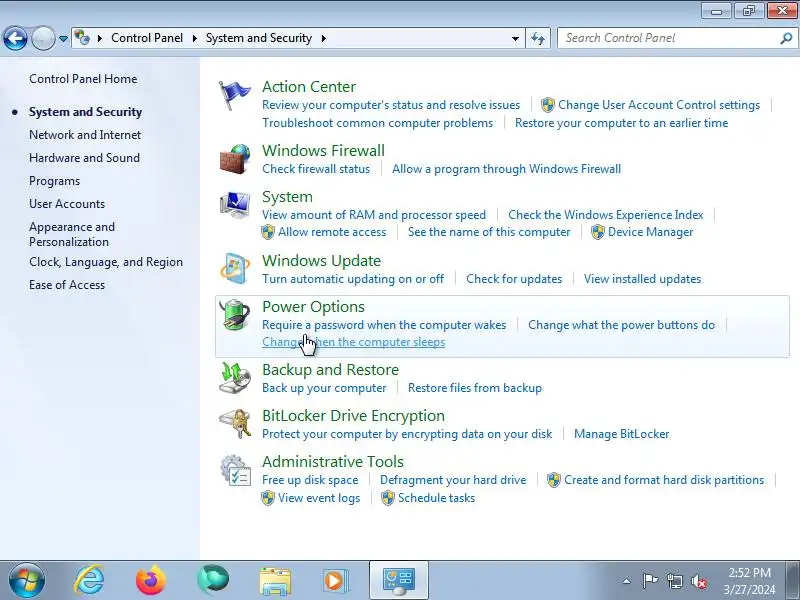Click the Action Center flag in tray

649,581
